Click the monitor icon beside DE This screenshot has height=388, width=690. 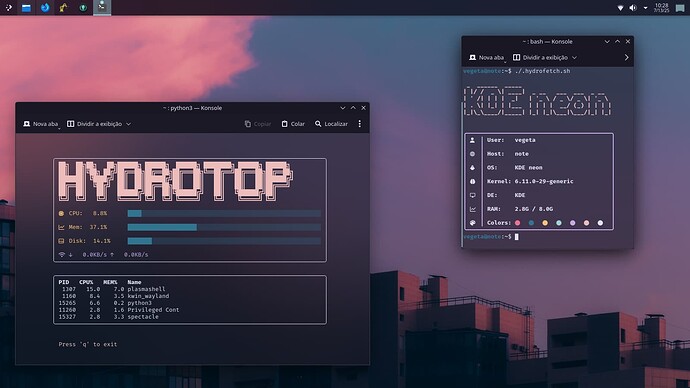473,195
